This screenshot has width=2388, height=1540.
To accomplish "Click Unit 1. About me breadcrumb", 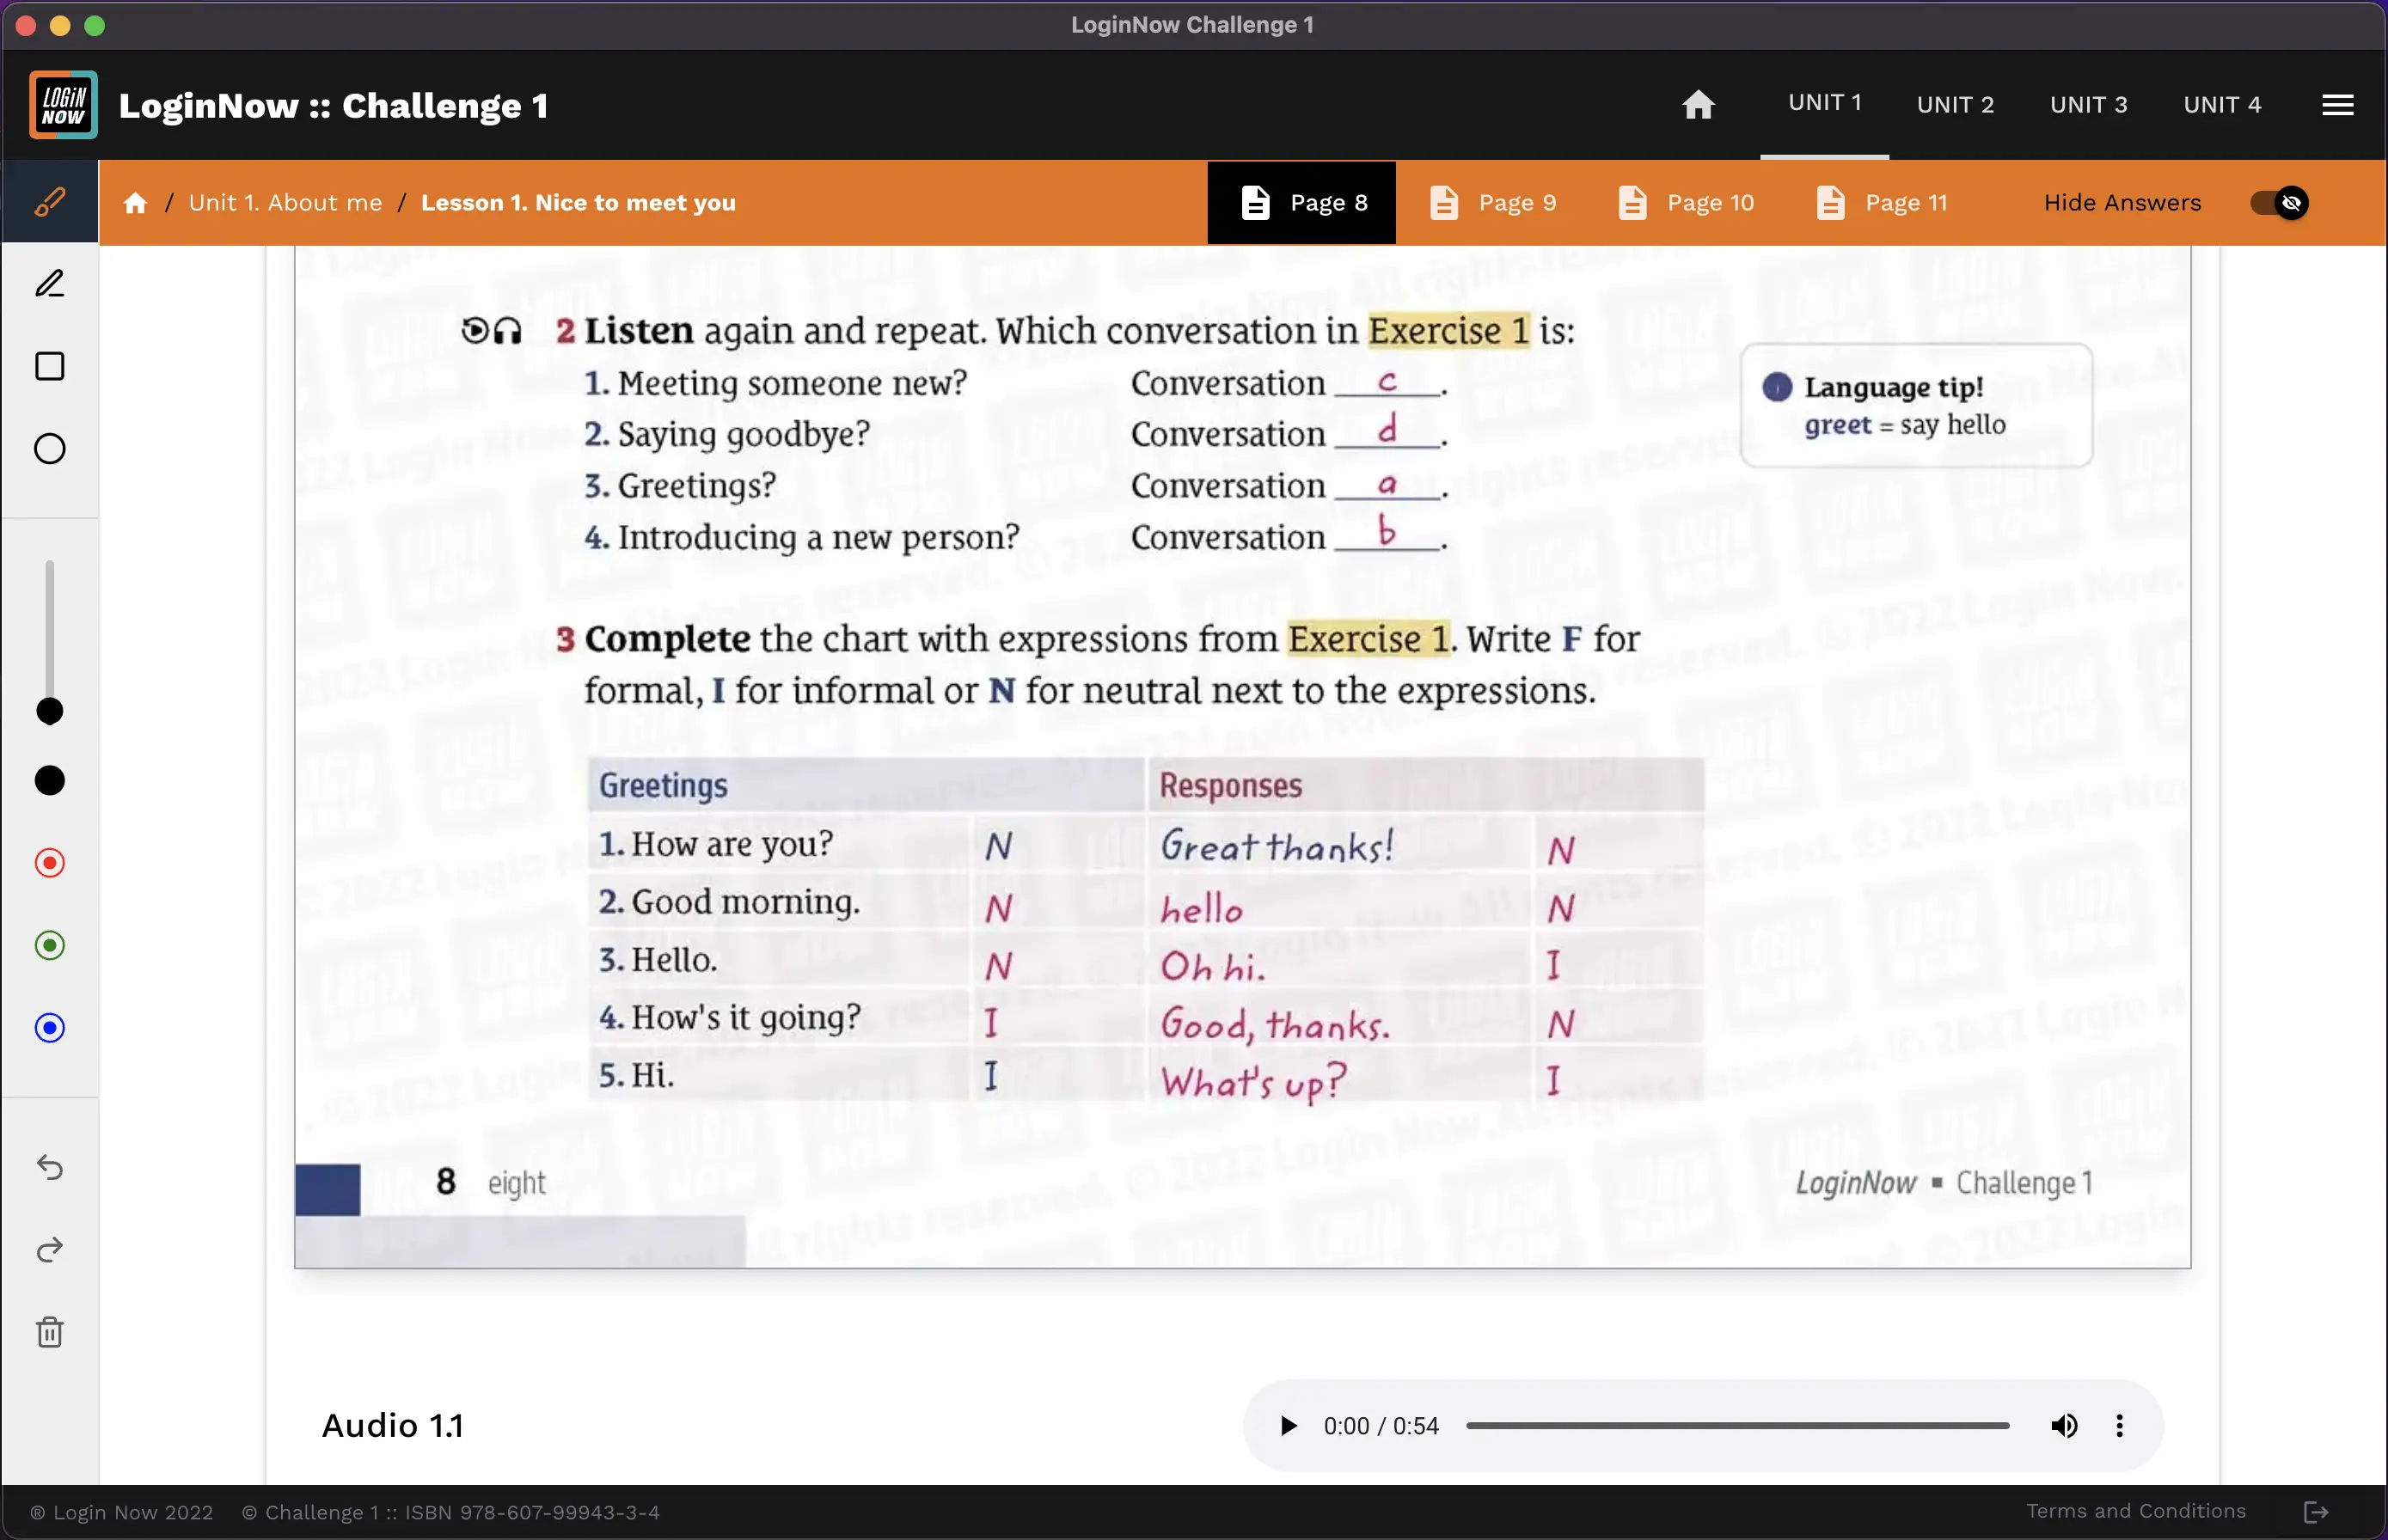I will pyautogui.click(x=285, y=203).
